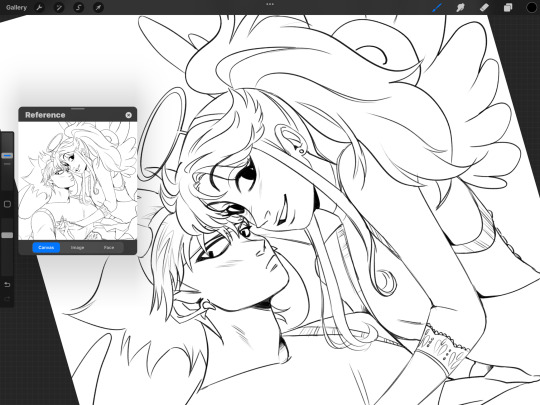540x405 pixels.
Task: Open the Layers panel
Action: point(508,7)
